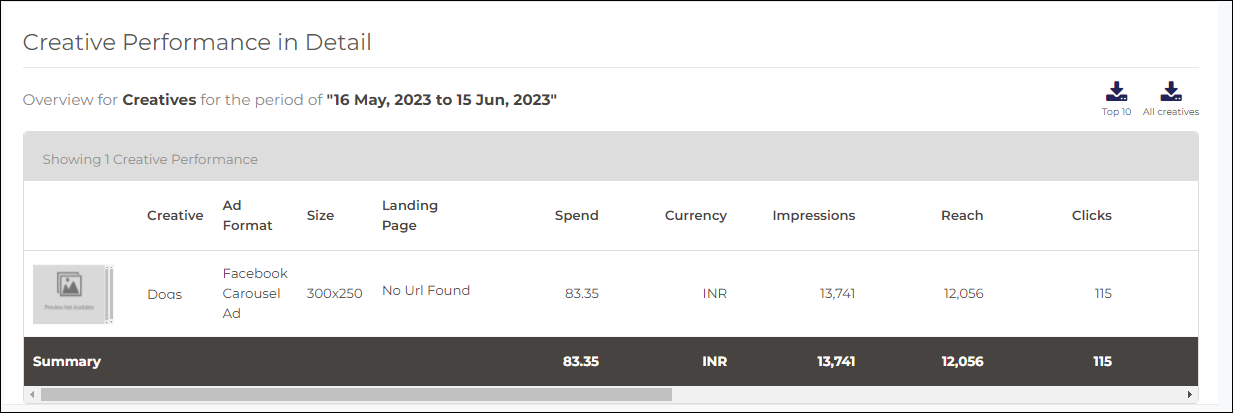This screenshot has height=413, width=1233.
Task: Click the No Url Found landing page cell
Action: click(426, 291)
